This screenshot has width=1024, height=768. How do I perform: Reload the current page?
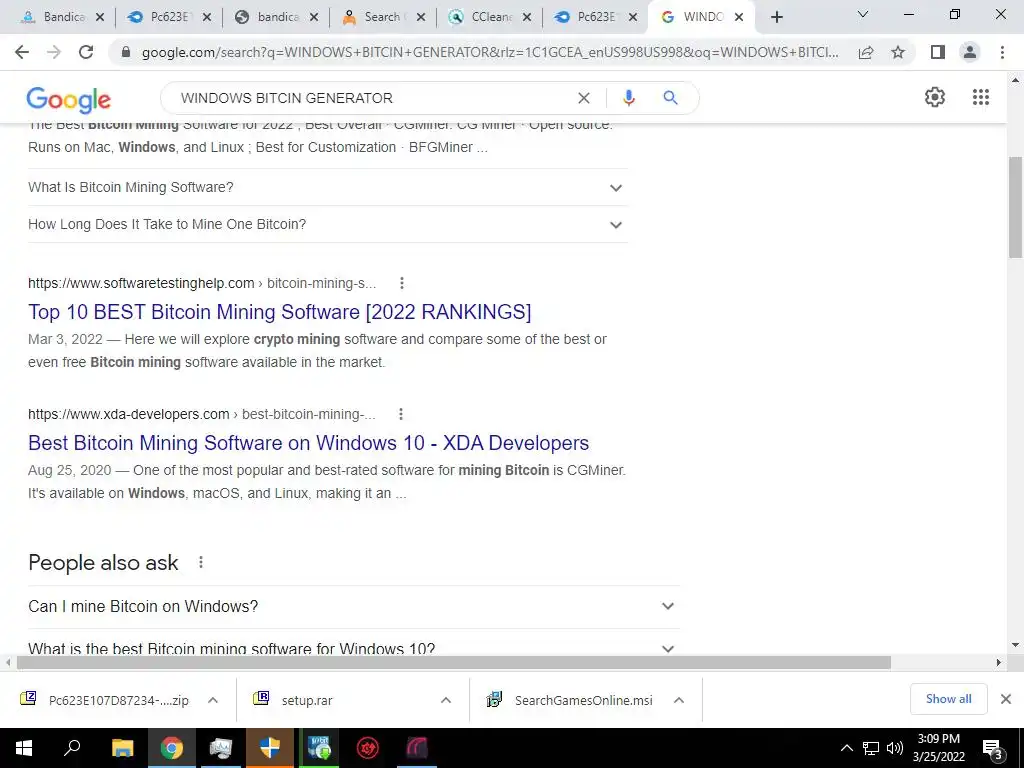pyautogui.click(x=86, y=52)
